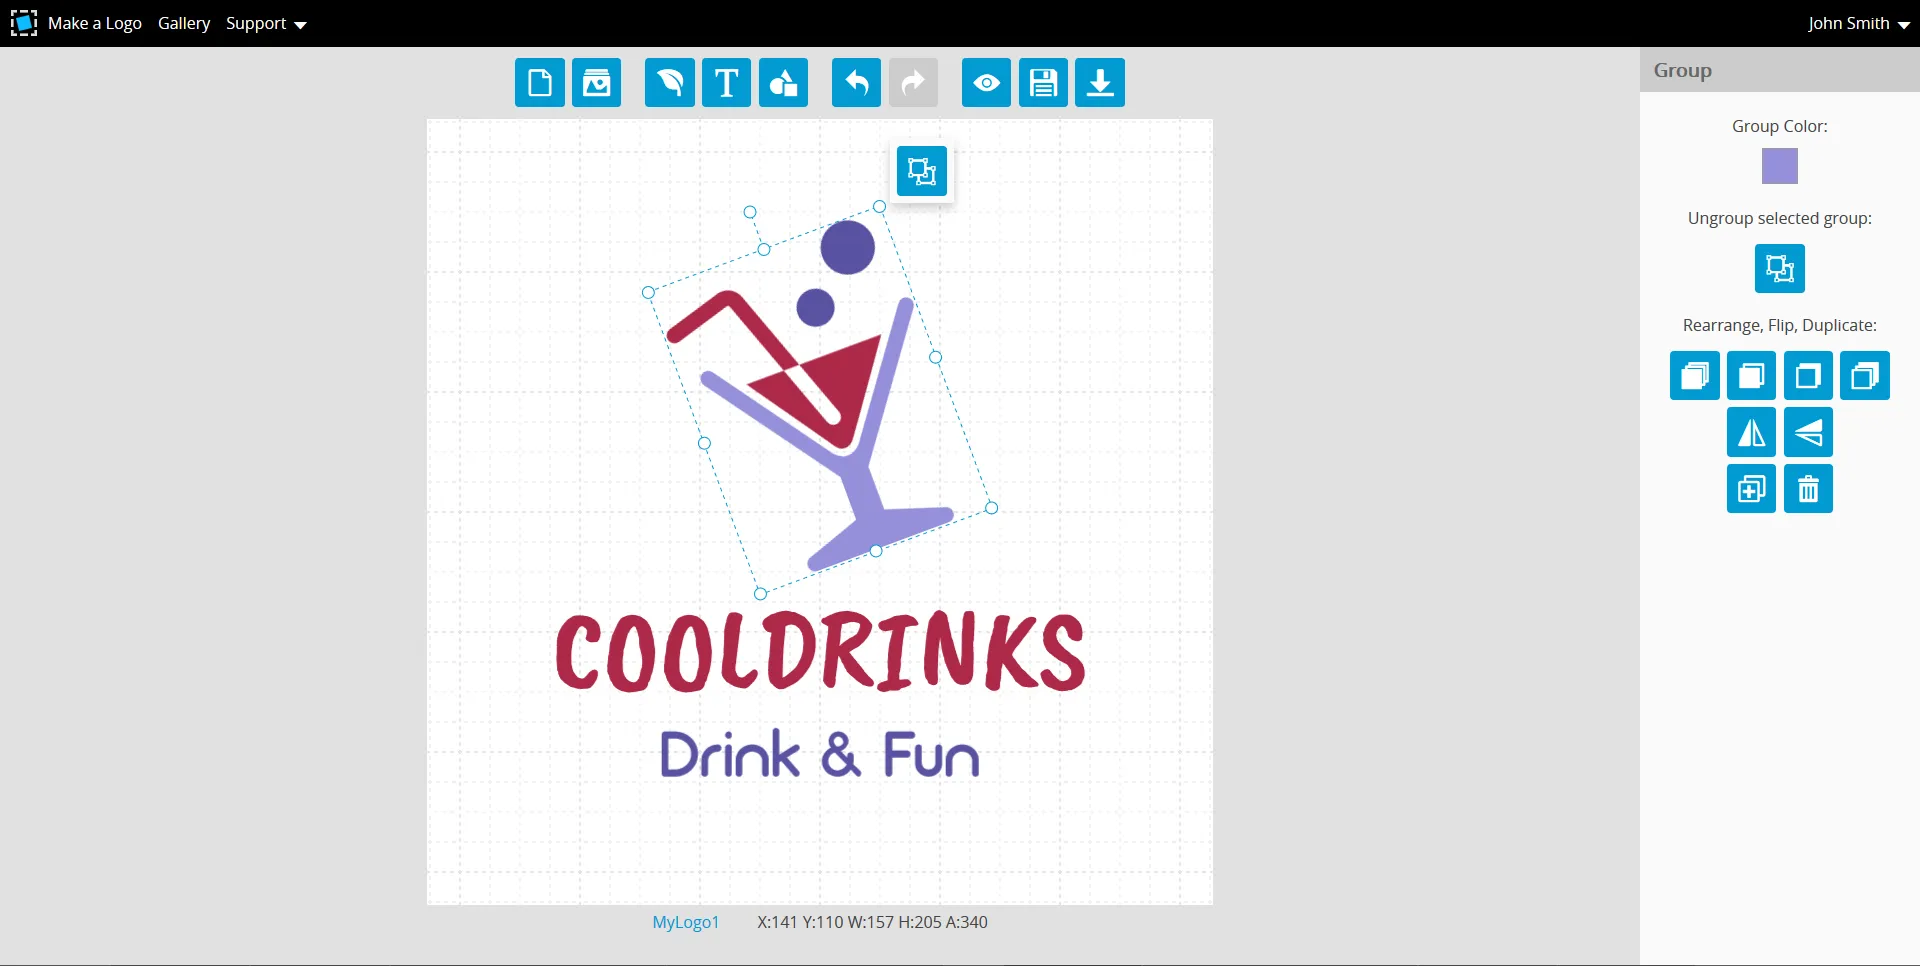The height and width of the screenshot is (966, 1920).
Task: Flip the selected group vertically
Action: [1808, 433]
